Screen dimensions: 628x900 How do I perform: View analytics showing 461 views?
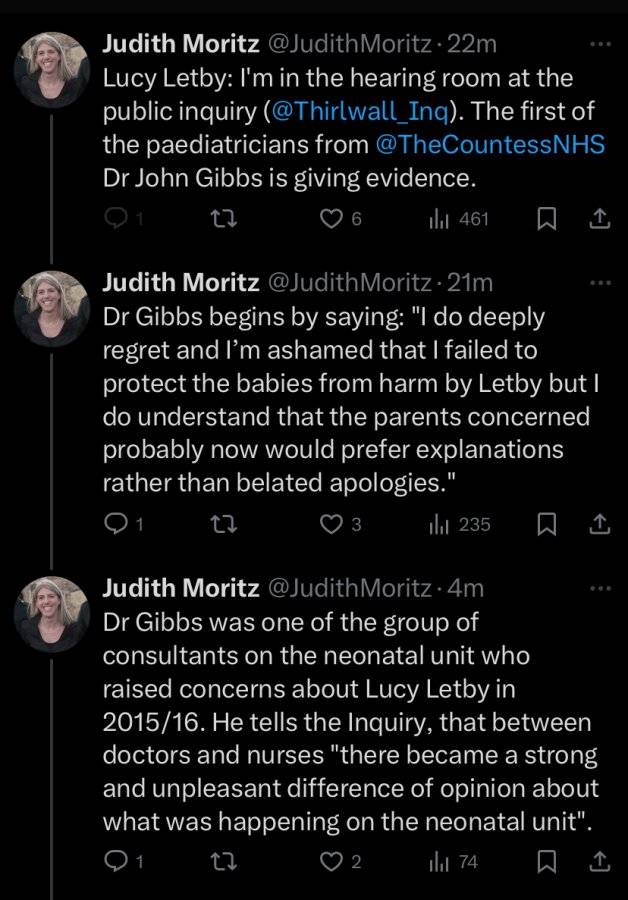459,219
